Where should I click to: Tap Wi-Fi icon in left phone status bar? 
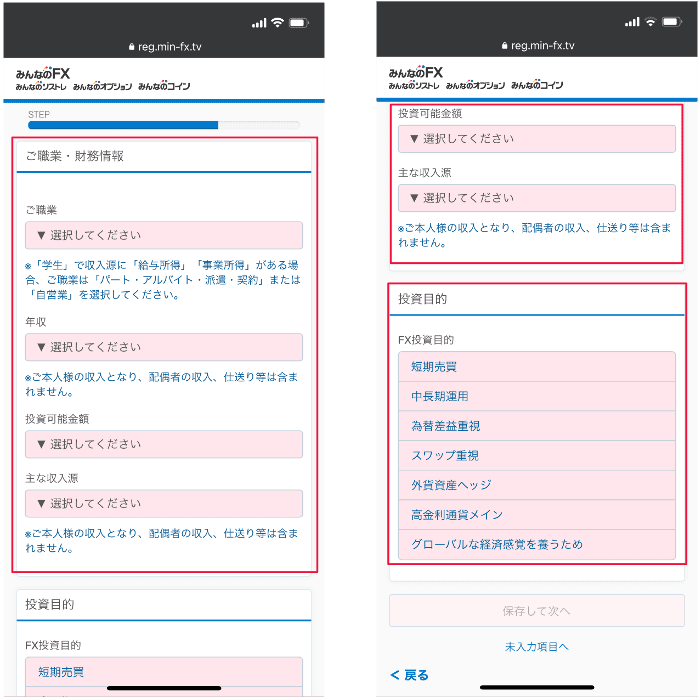point(278,22)
